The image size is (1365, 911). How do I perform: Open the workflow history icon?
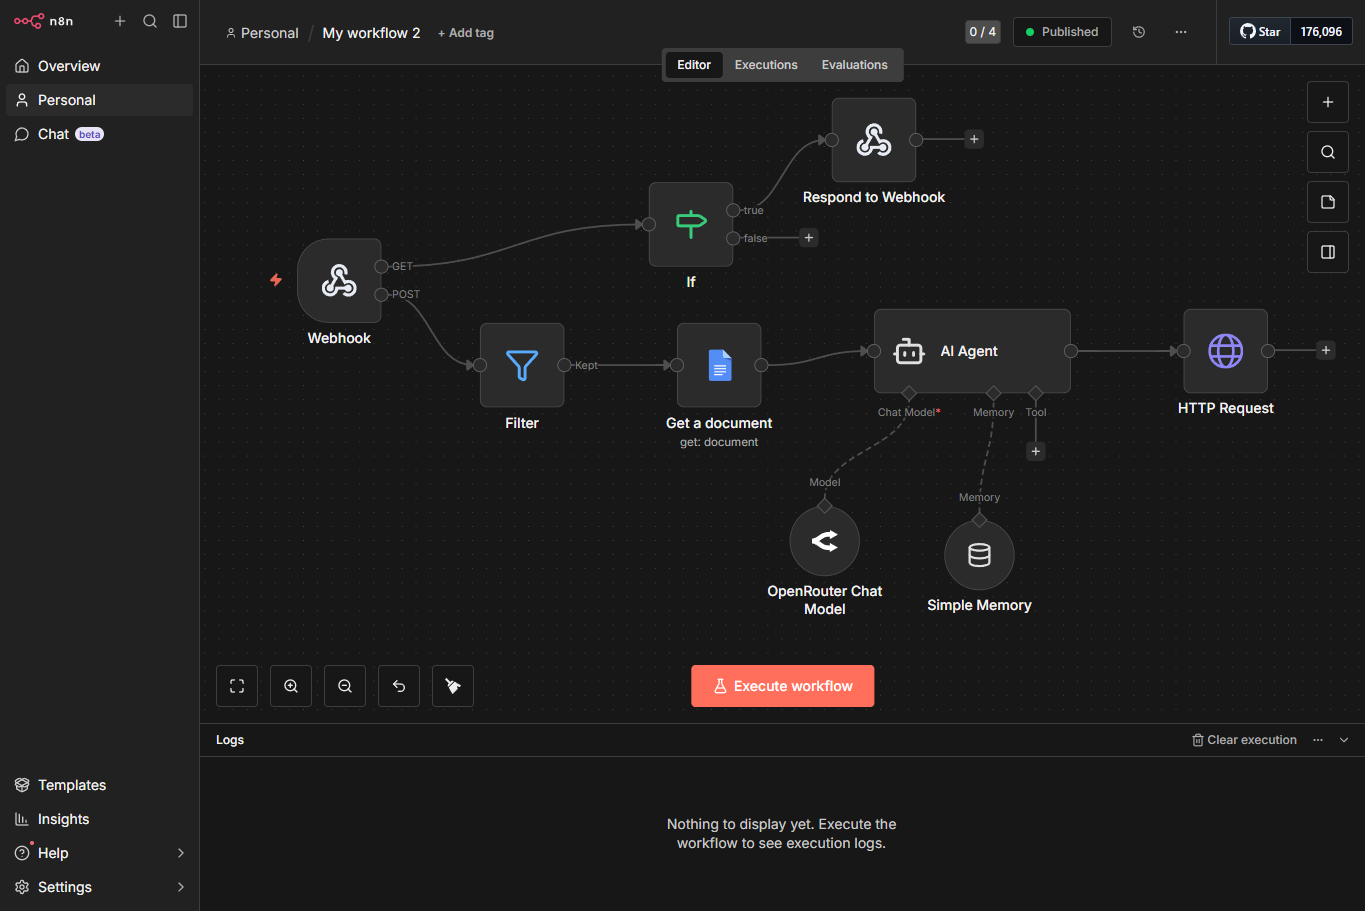1138,32
